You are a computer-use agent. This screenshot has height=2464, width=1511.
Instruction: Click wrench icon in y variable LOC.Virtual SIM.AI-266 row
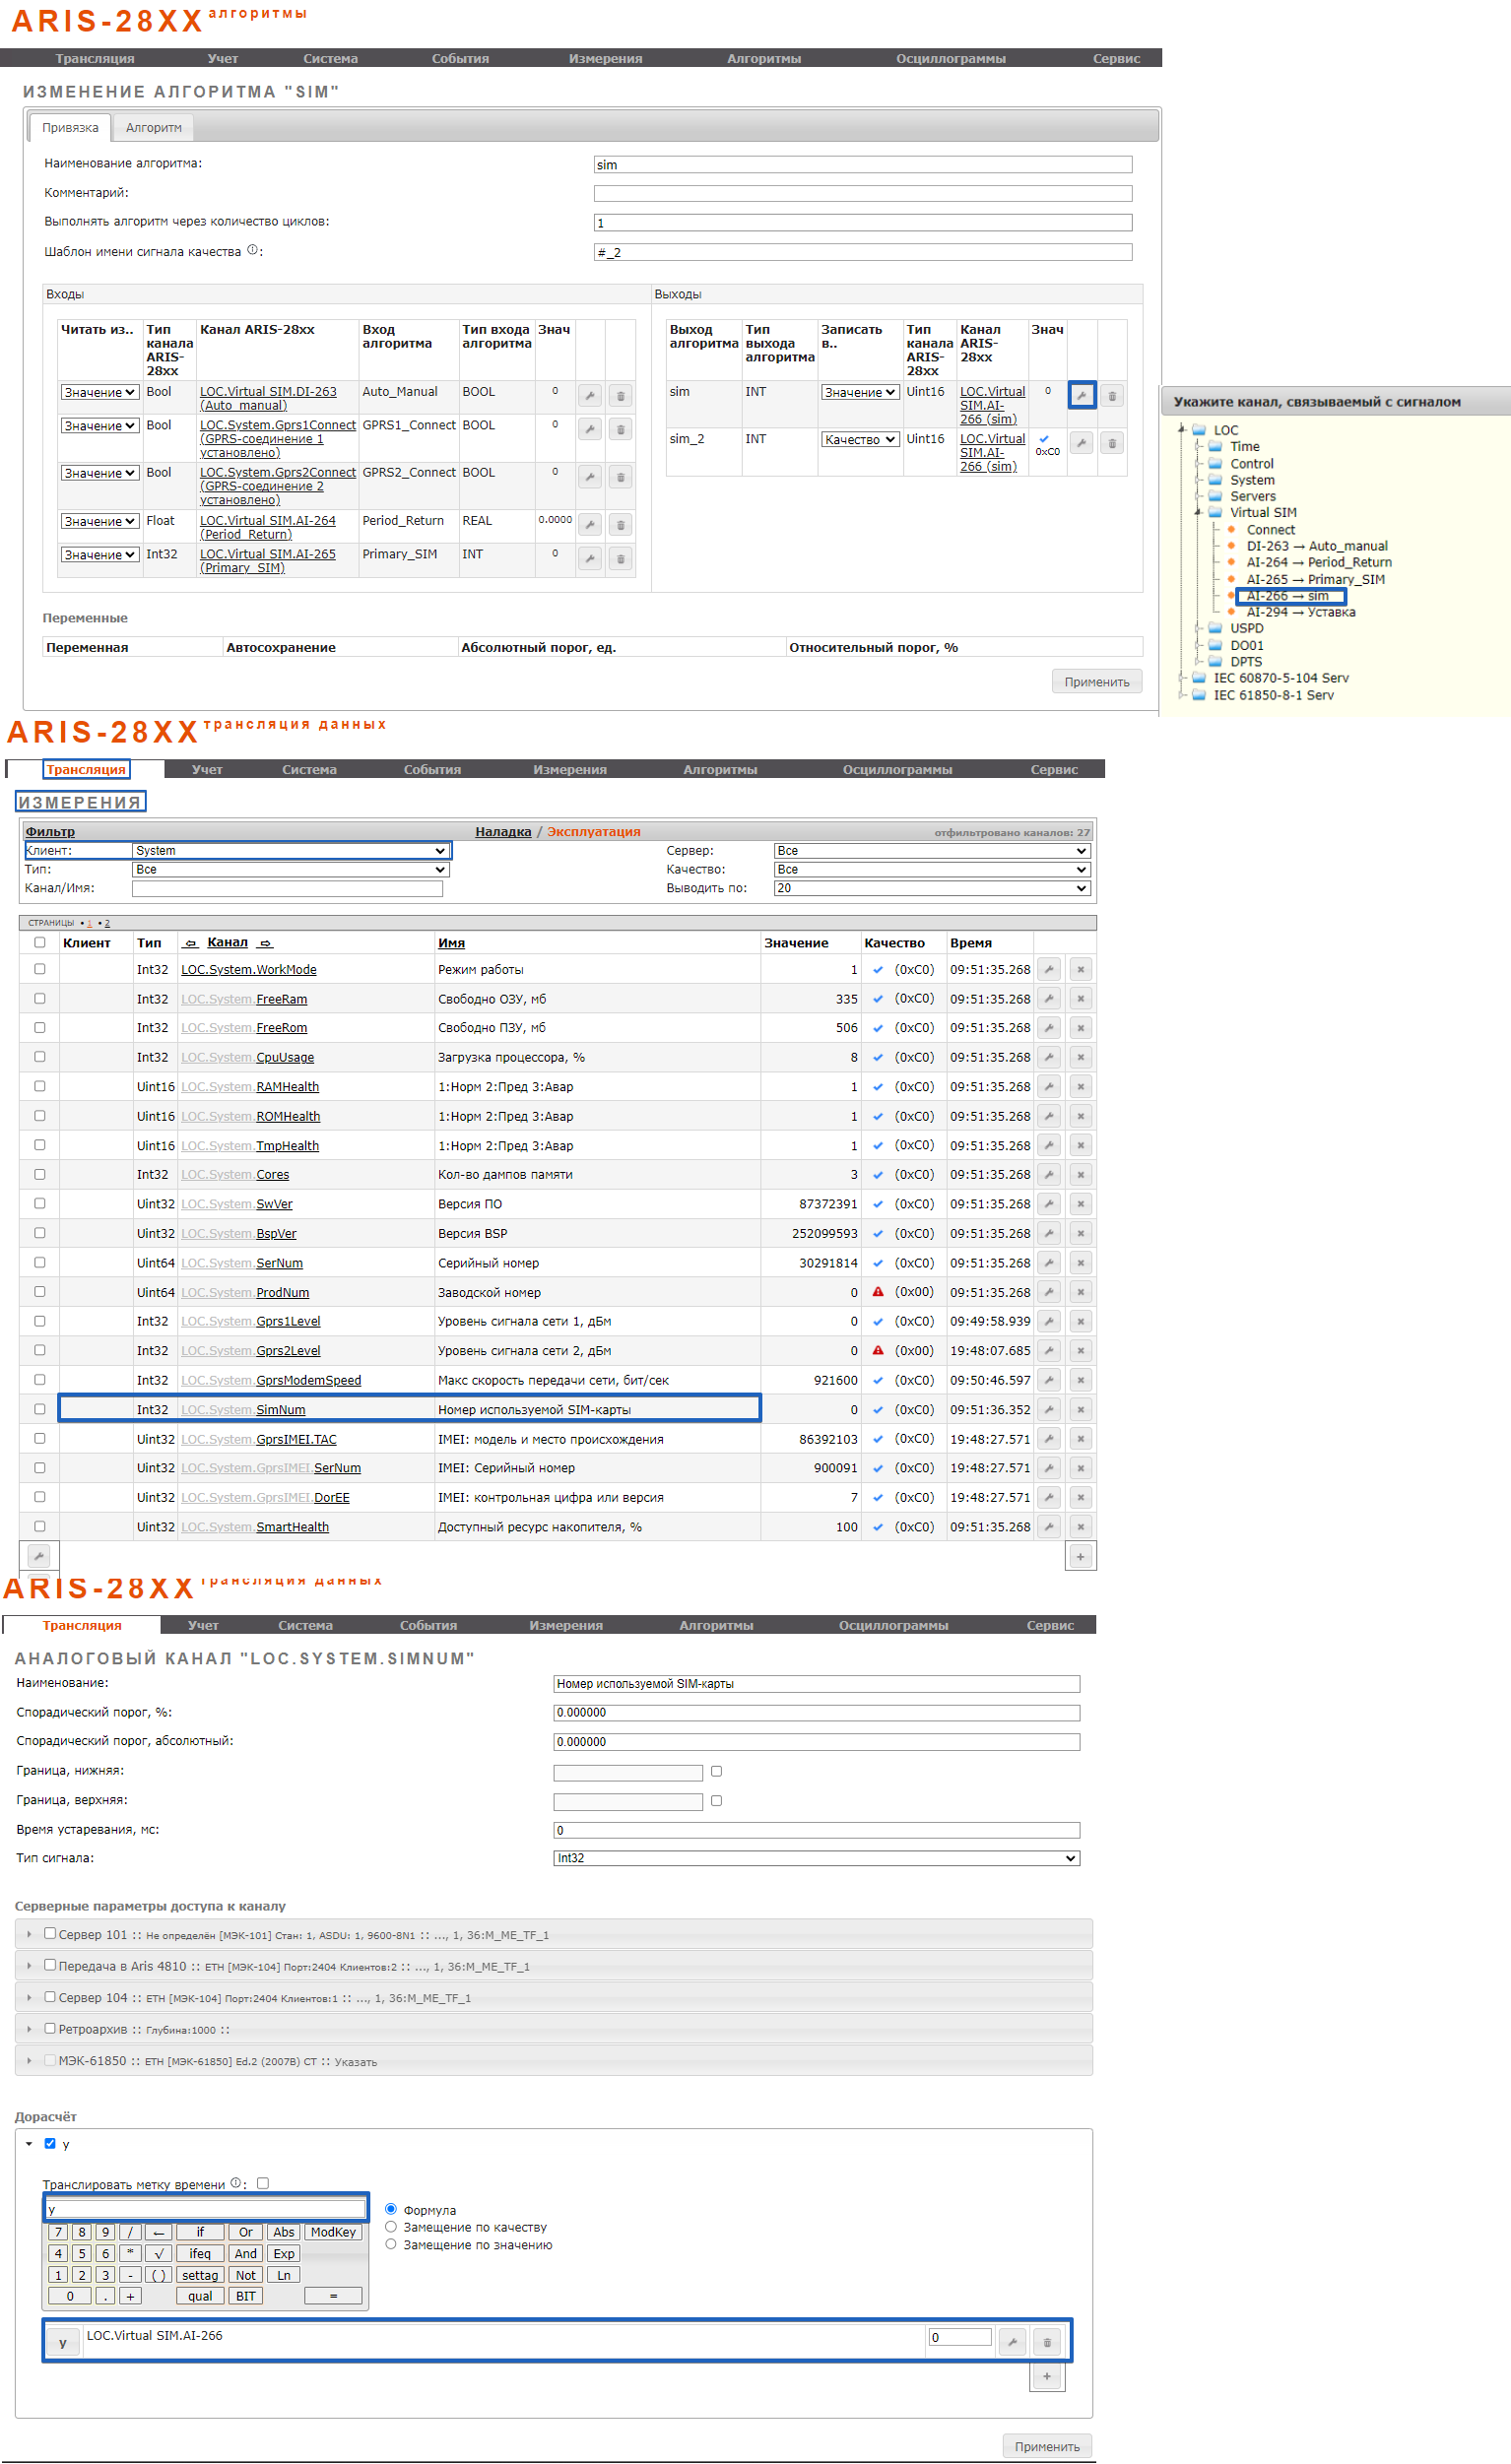pyautogui.click(x=1013, y=2341)
